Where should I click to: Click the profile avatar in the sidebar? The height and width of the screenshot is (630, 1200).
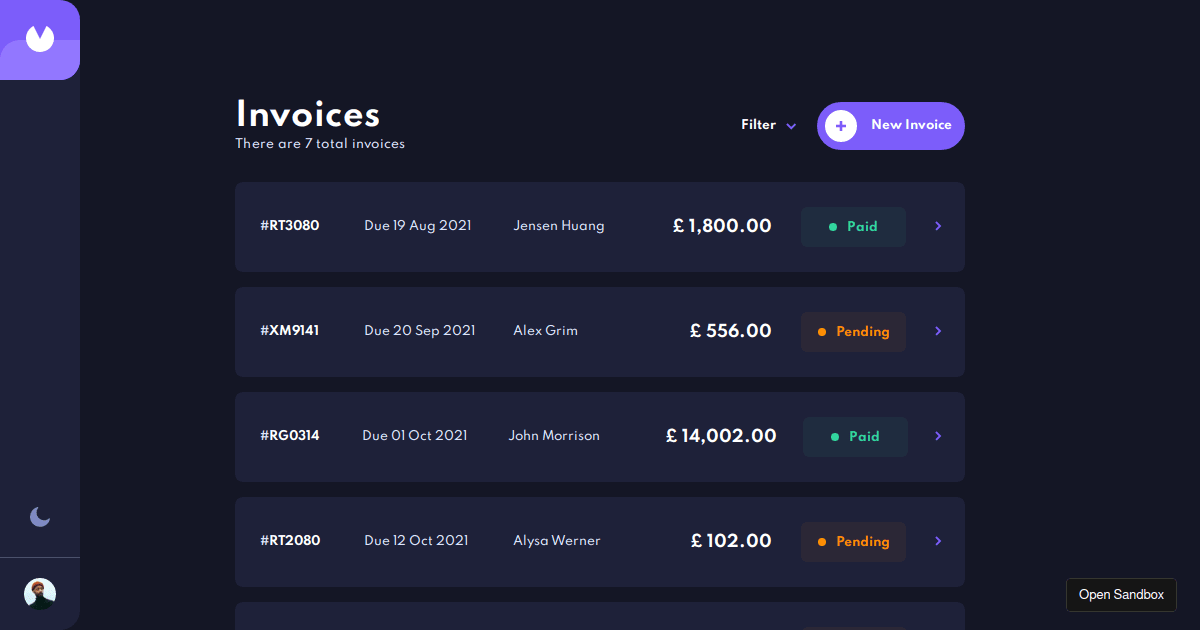[39, 593]
